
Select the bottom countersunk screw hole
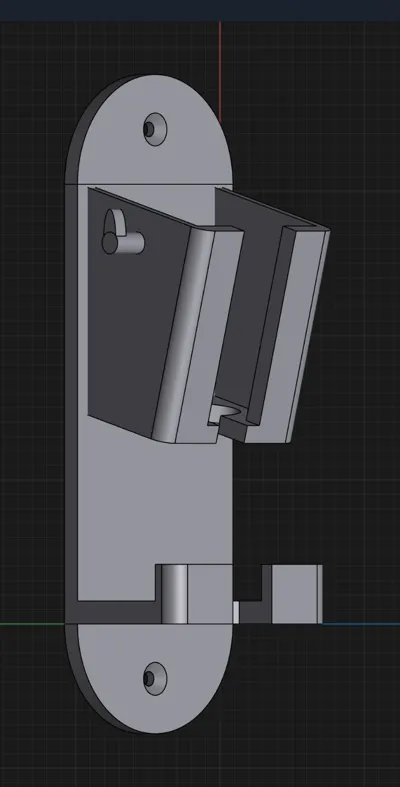(x=155, y=679)
